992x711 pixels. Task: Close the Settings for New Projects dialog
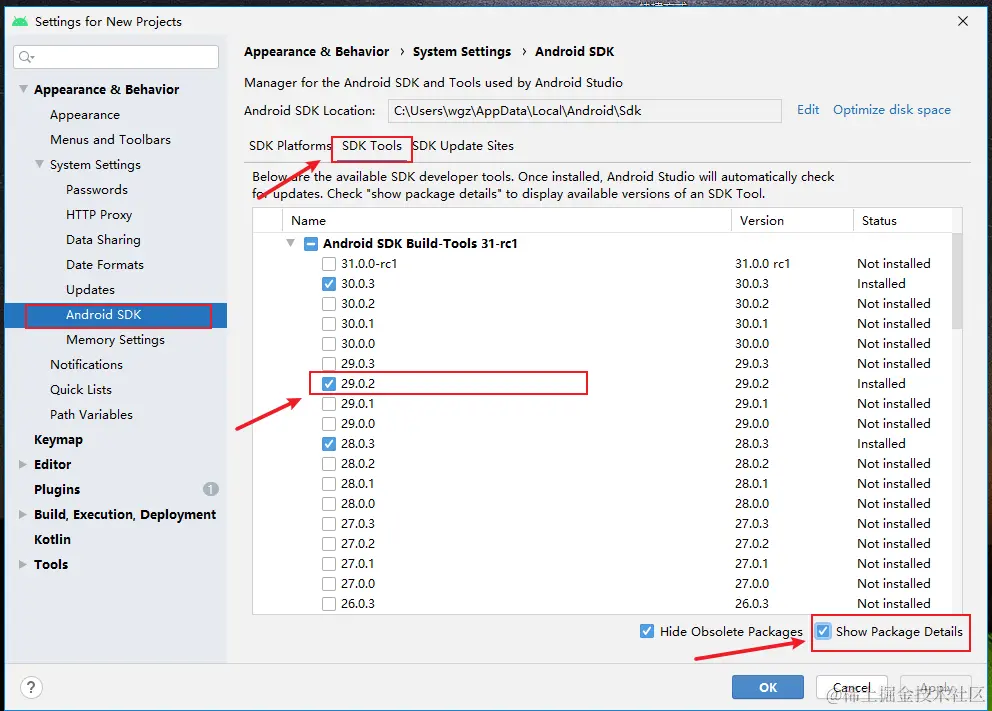click(x=963, y=21)
